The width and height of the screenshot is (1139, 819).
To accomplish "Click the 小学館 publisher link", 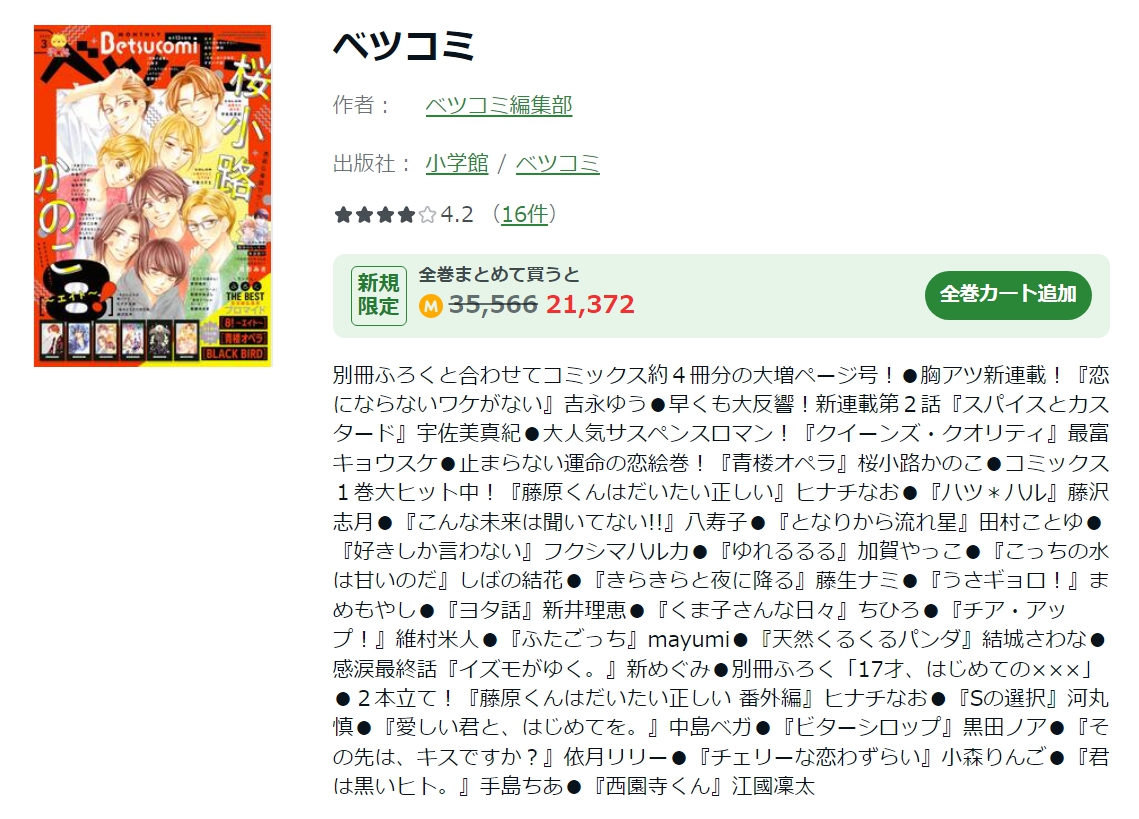I will tap(456, 164).
